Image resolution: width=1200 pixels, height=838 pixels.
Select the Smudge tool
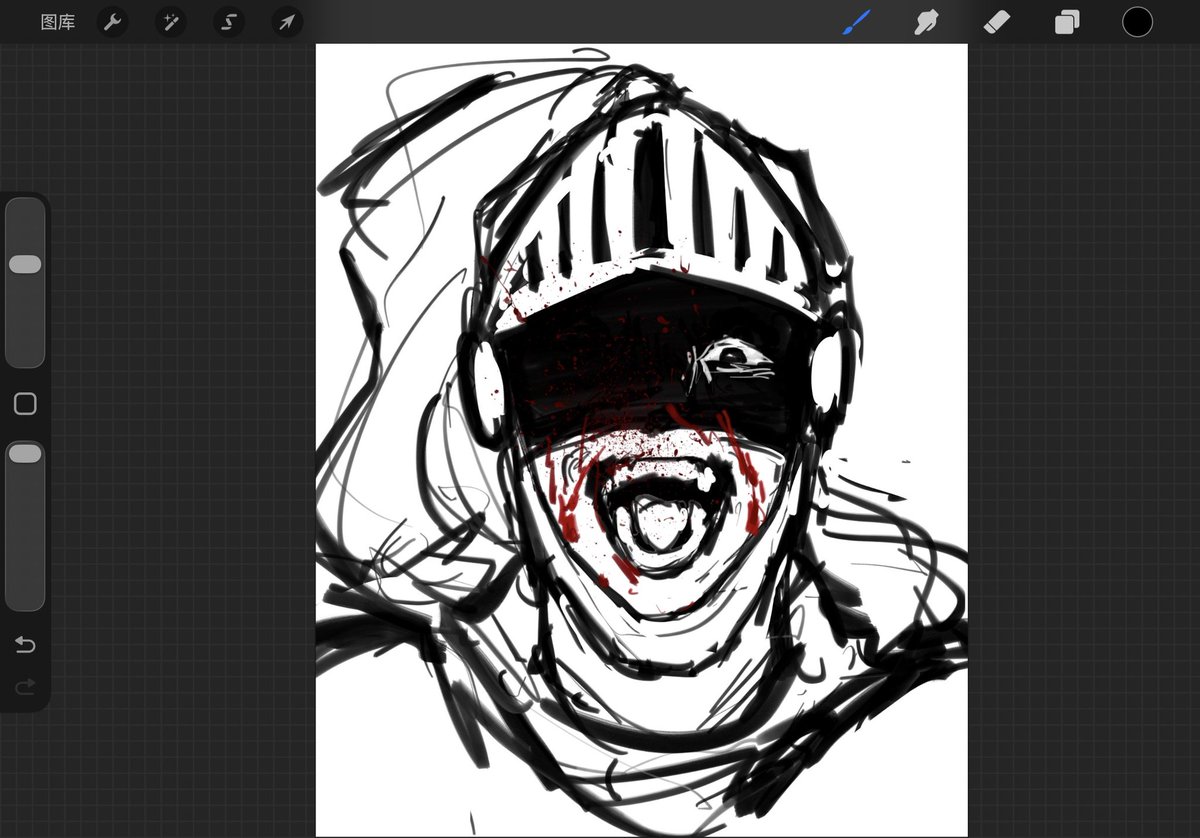click(926, 22)
